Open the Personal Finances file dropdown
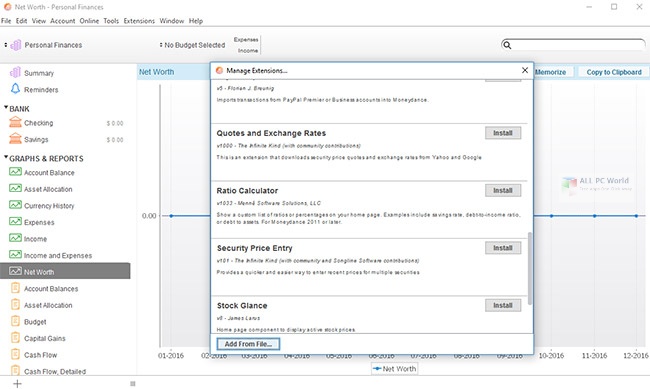 tap(6, 45)
